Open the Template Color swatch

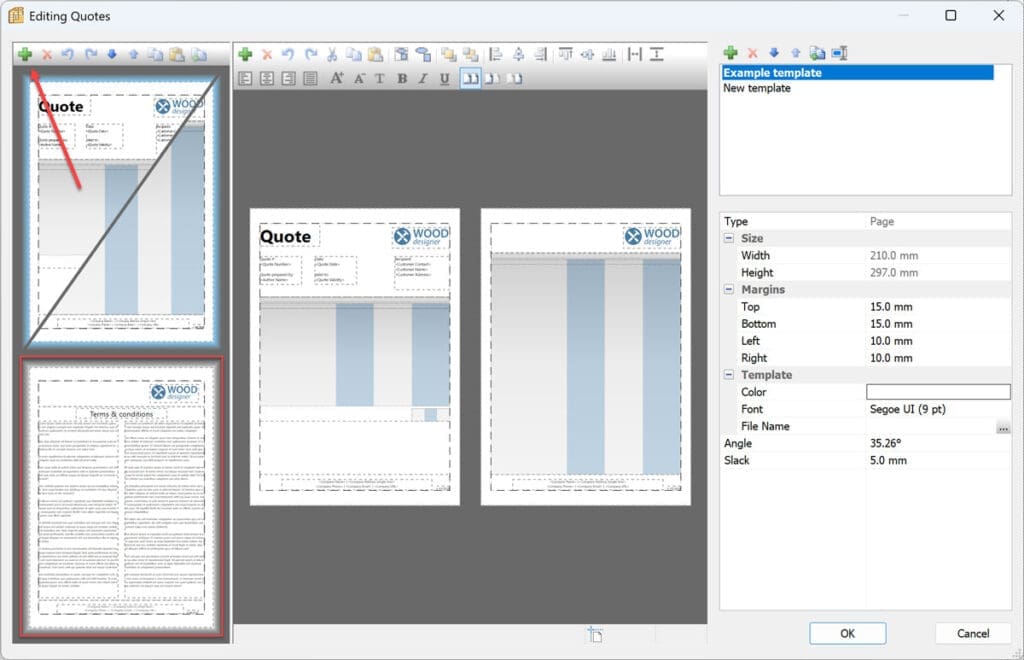click(x=938, y=392)
